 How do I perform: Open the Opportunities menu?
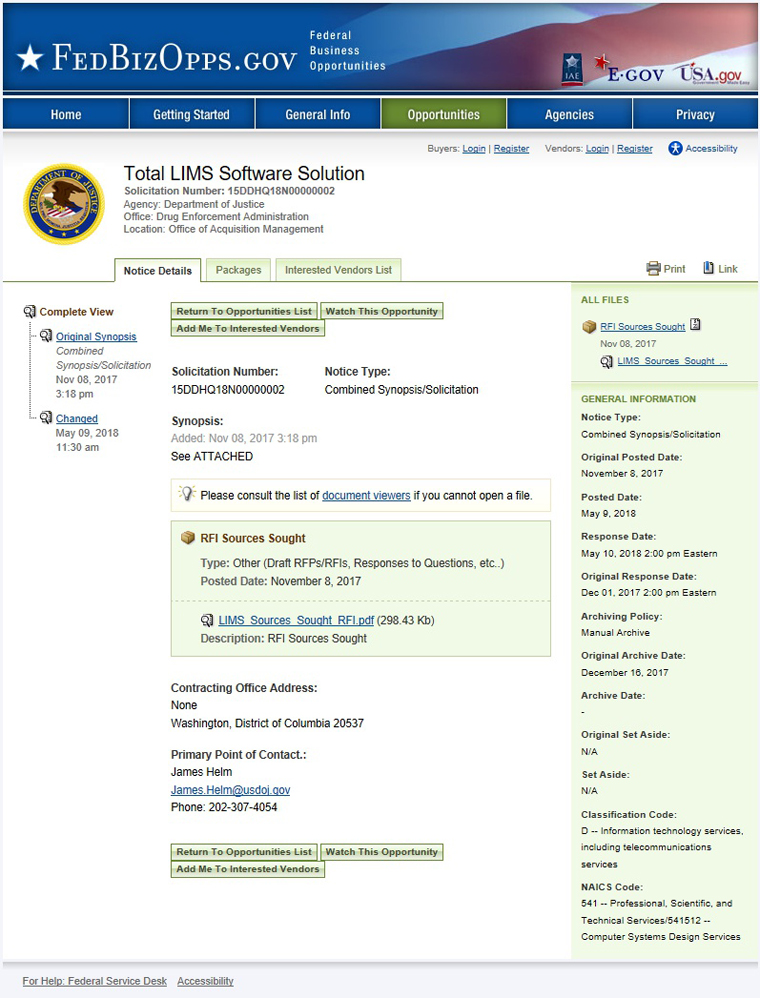point(443,115)
